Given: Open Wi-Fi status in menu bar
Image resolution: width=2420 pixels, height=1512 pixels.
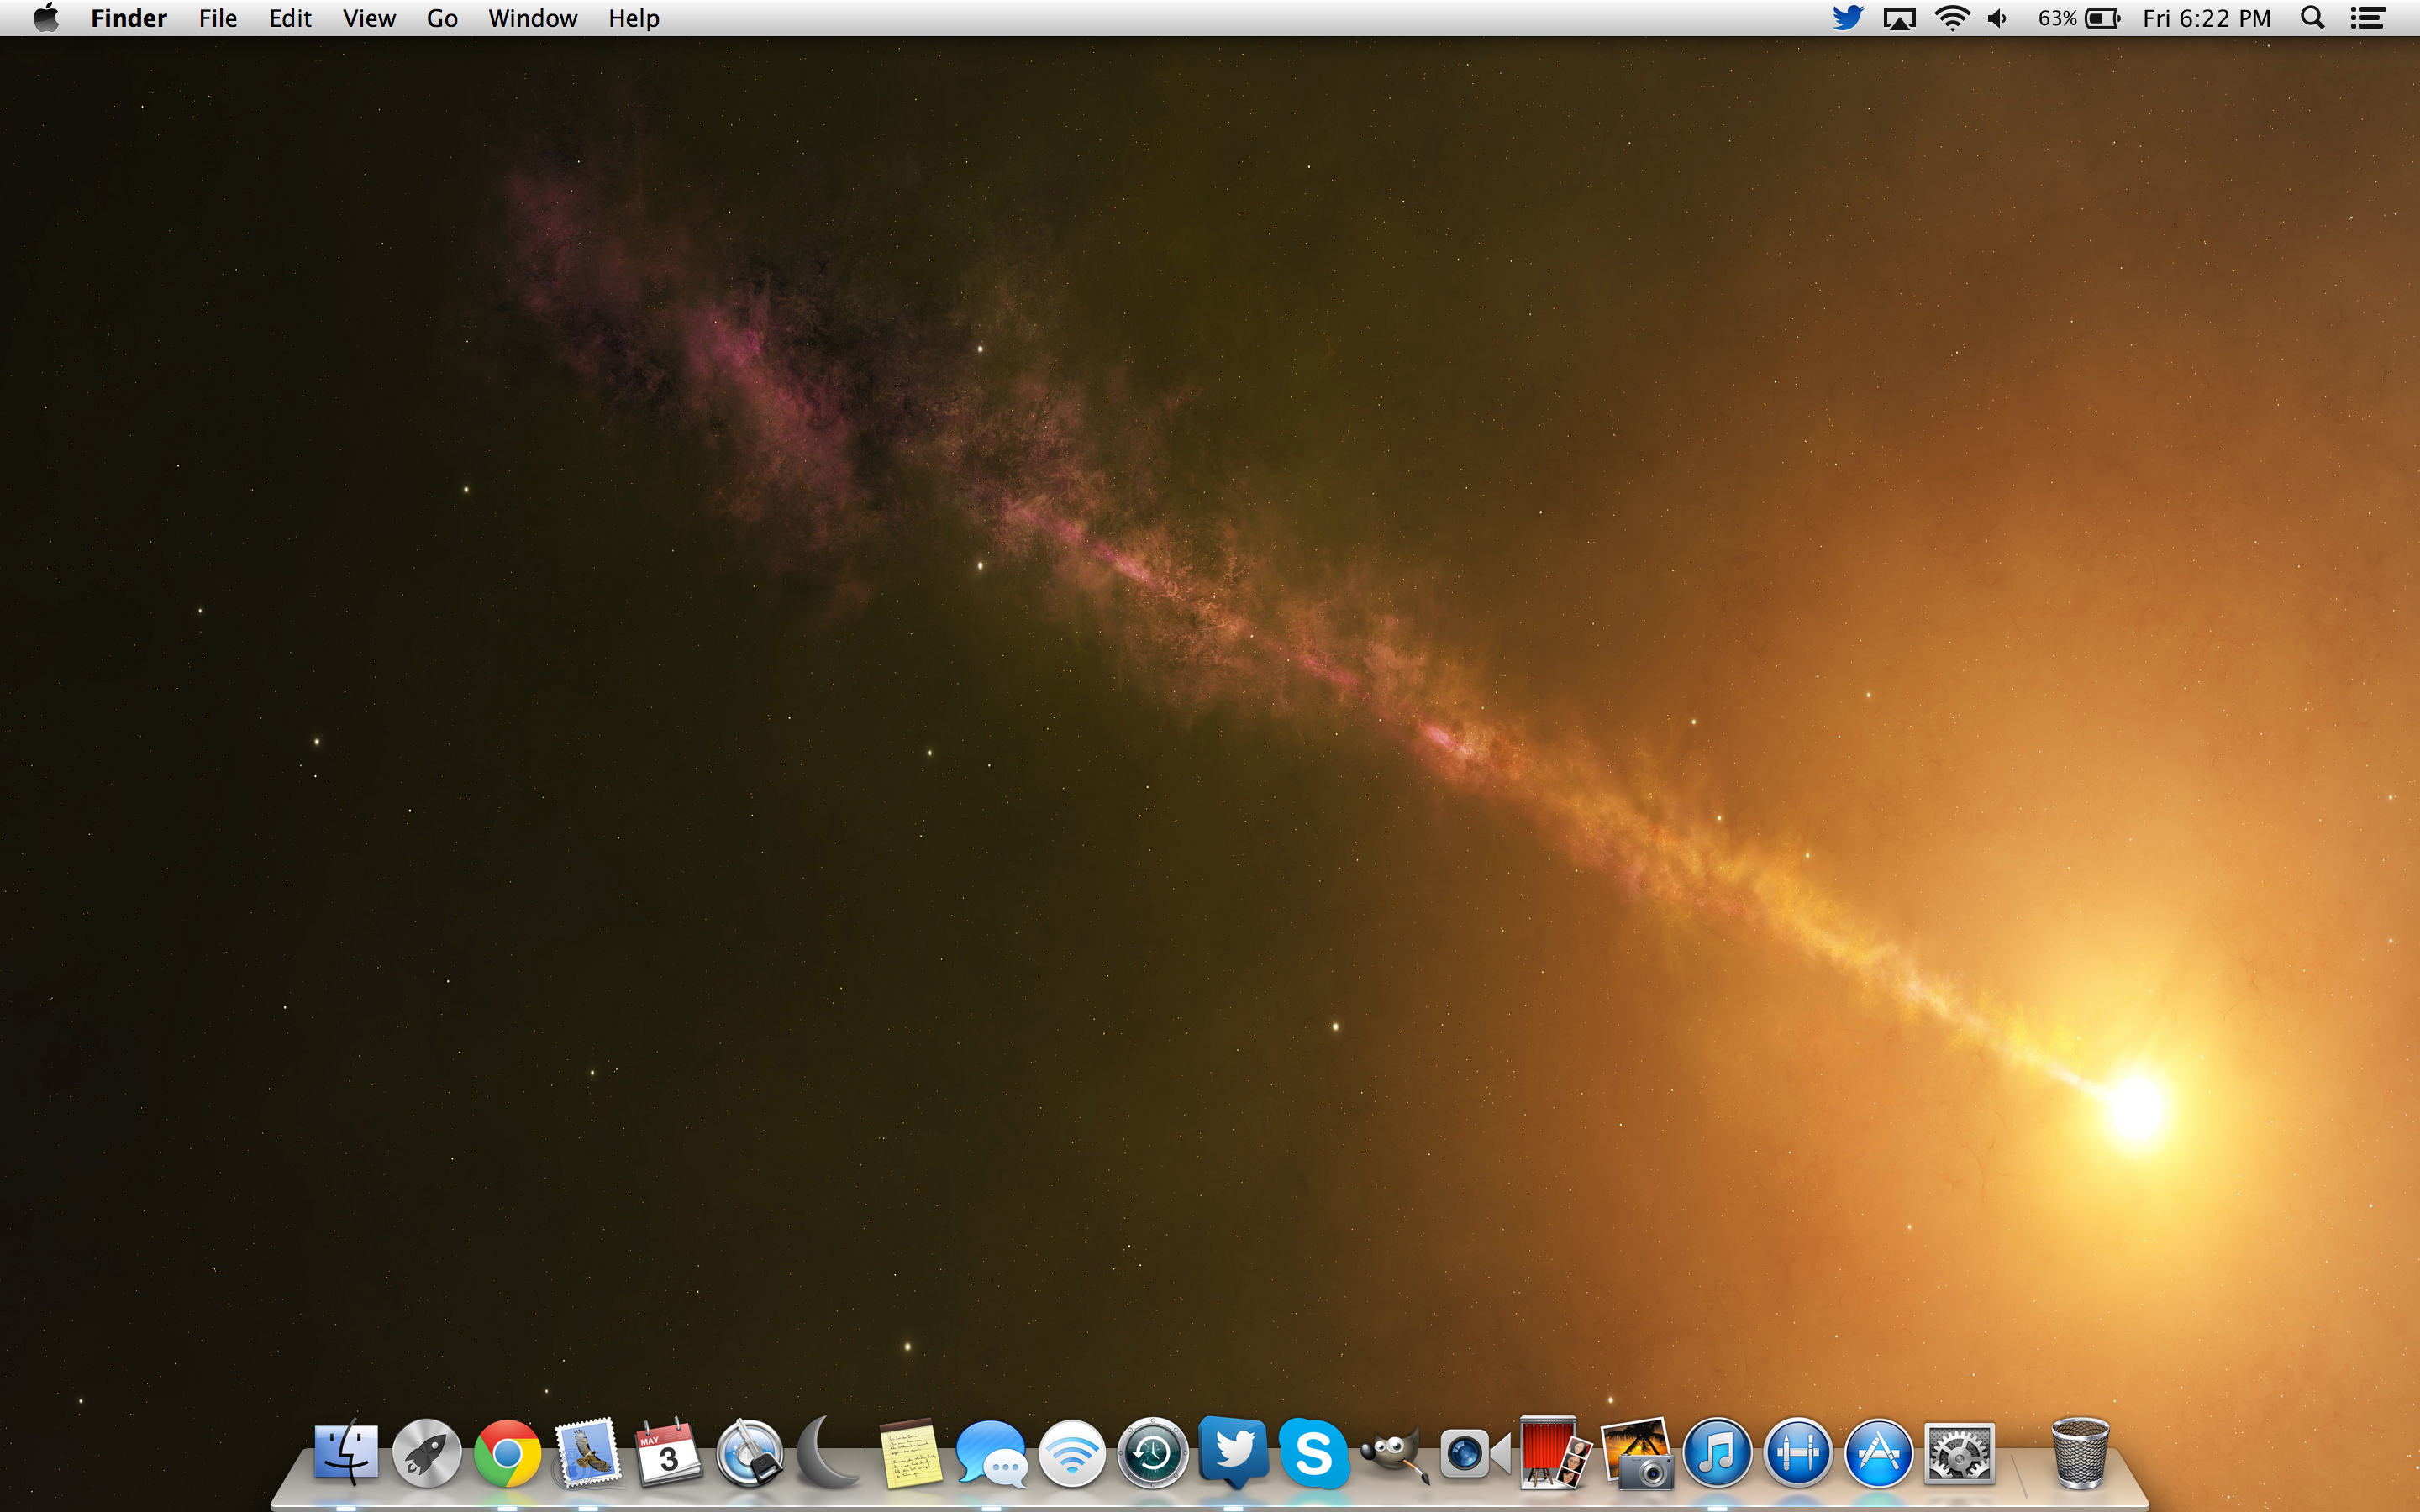Looking at the screenshot, I should [1952, 18].
